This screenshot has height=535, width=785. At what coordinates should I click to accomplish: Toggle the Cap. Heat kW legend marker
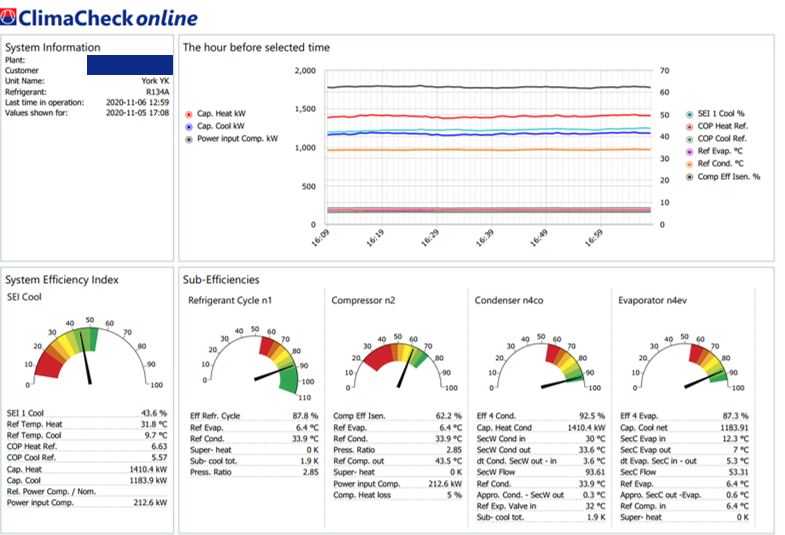click(189, 115)
